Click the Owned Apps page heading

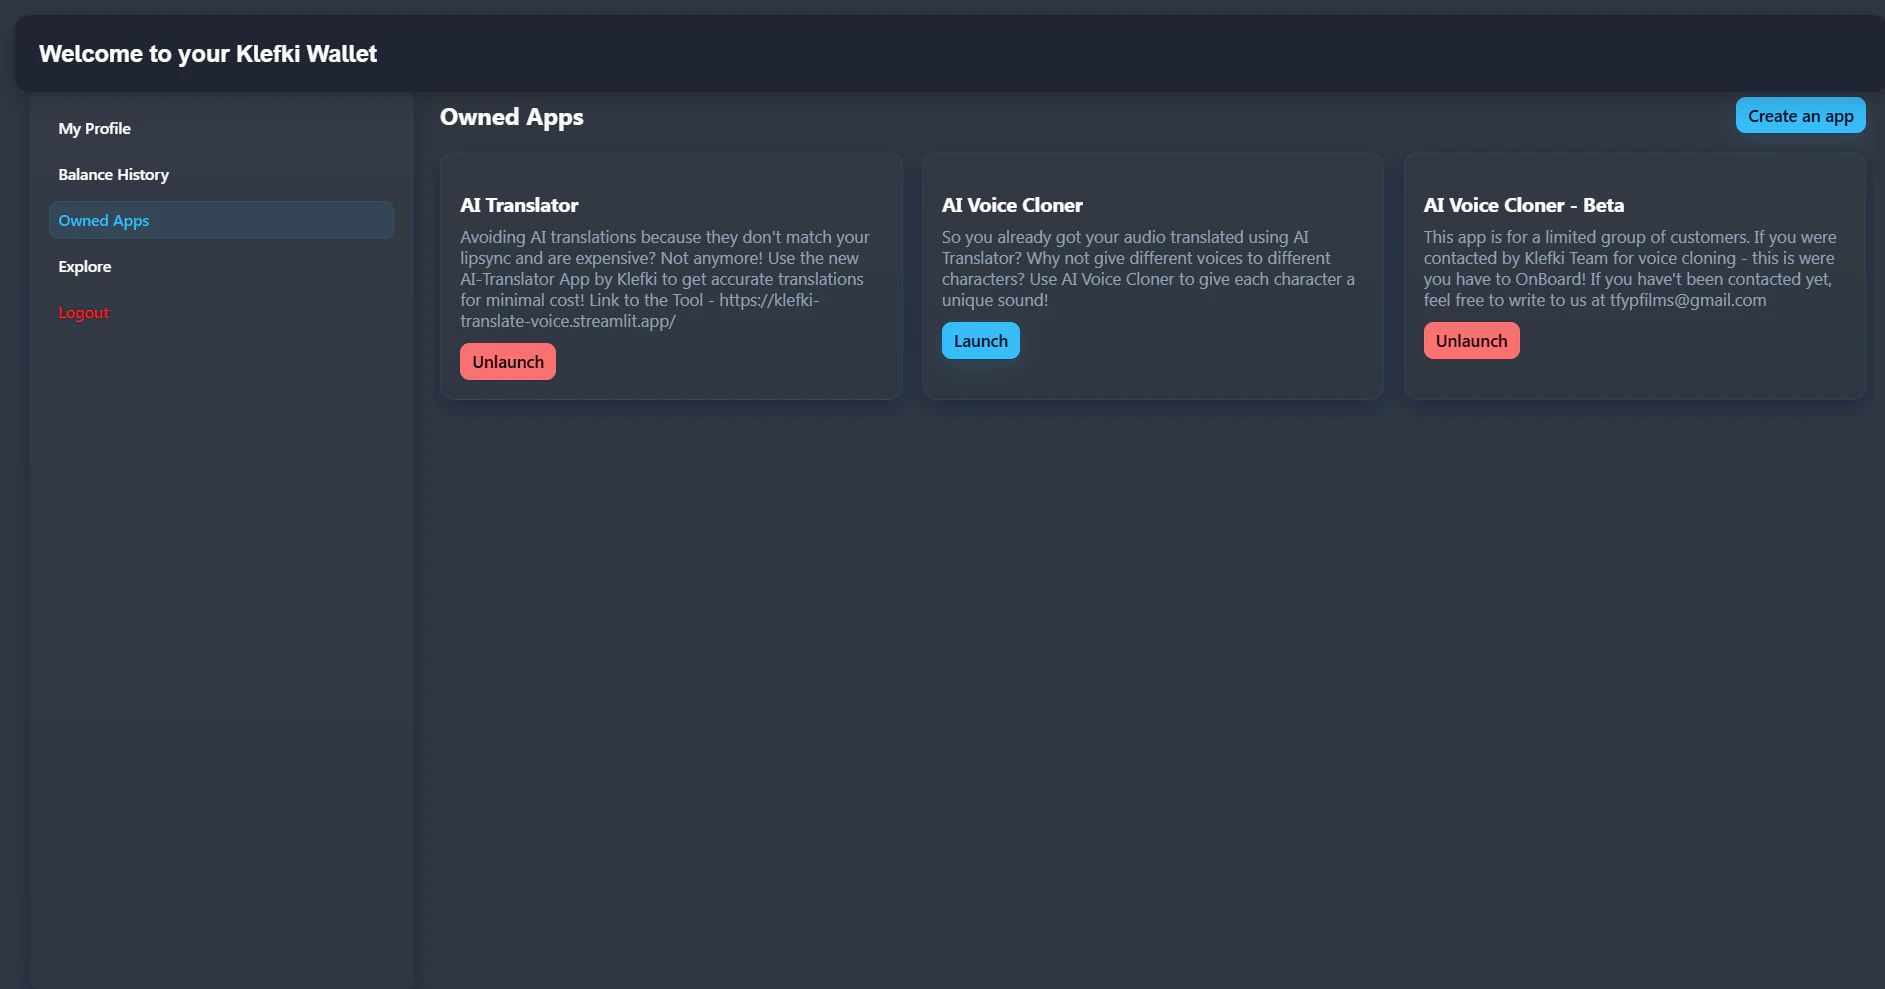coord(512,117)
